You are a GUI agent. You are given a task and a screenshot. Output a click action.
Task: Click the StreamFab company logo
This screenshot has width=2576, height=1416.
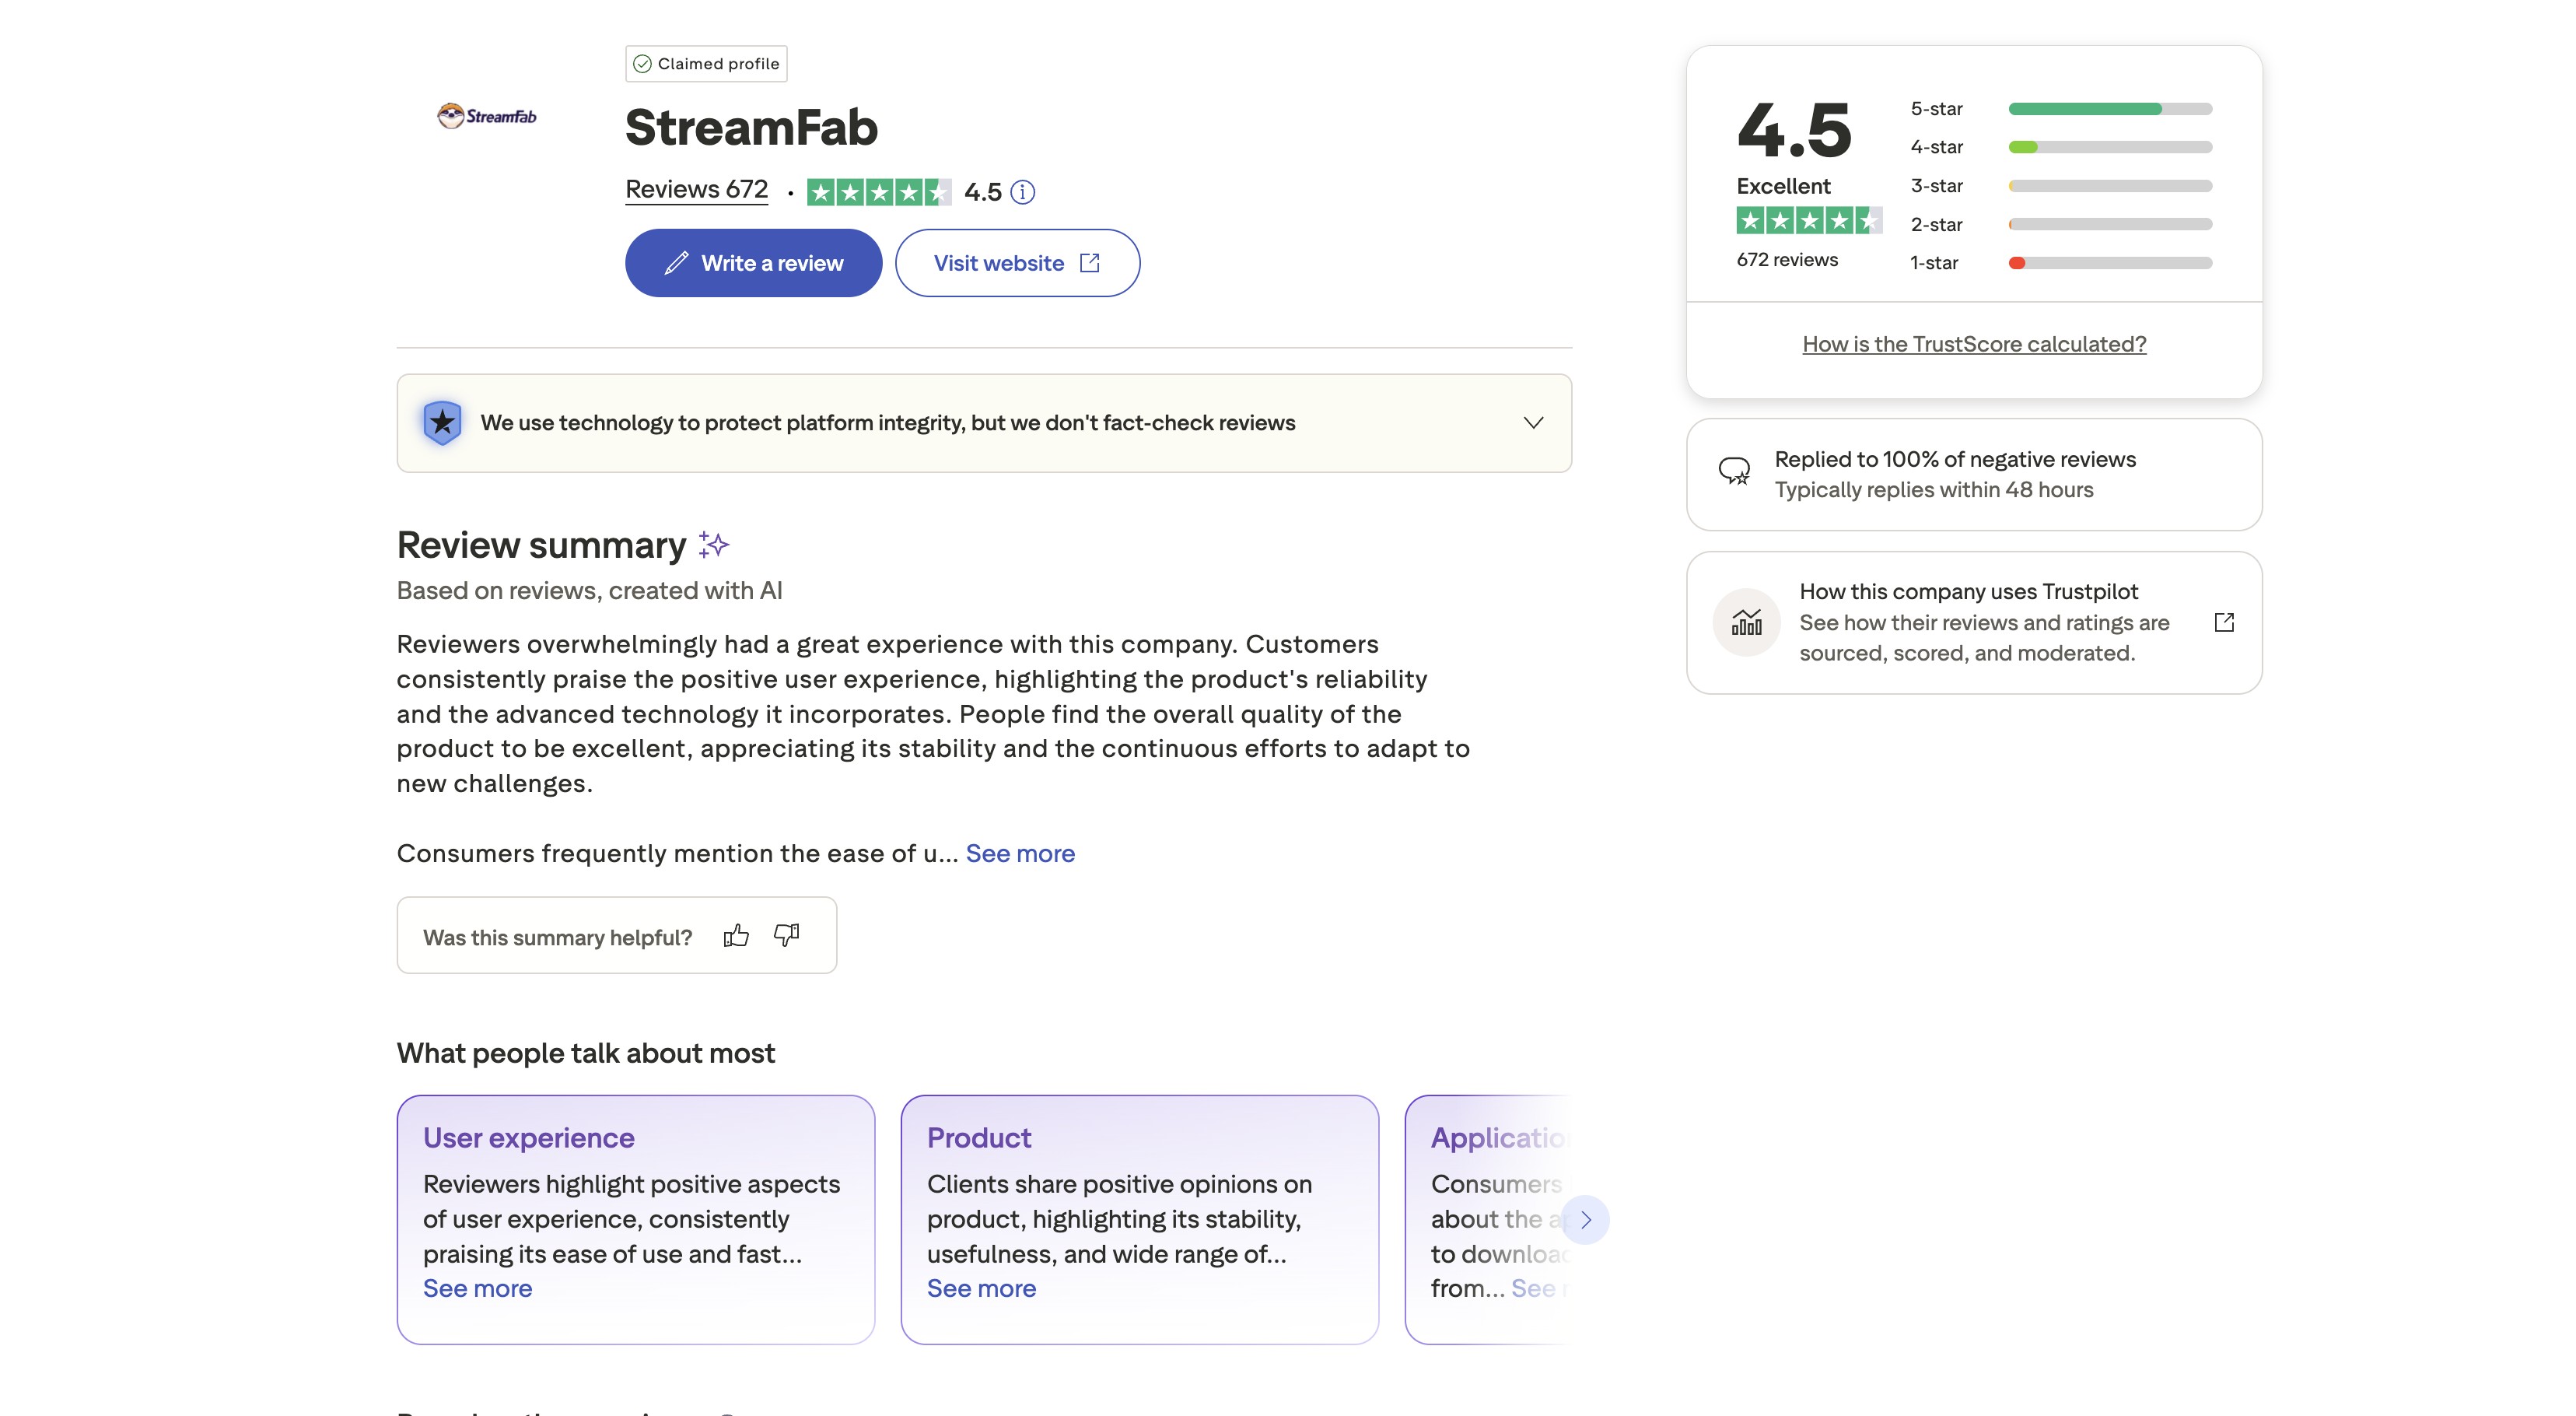[487, 115]
